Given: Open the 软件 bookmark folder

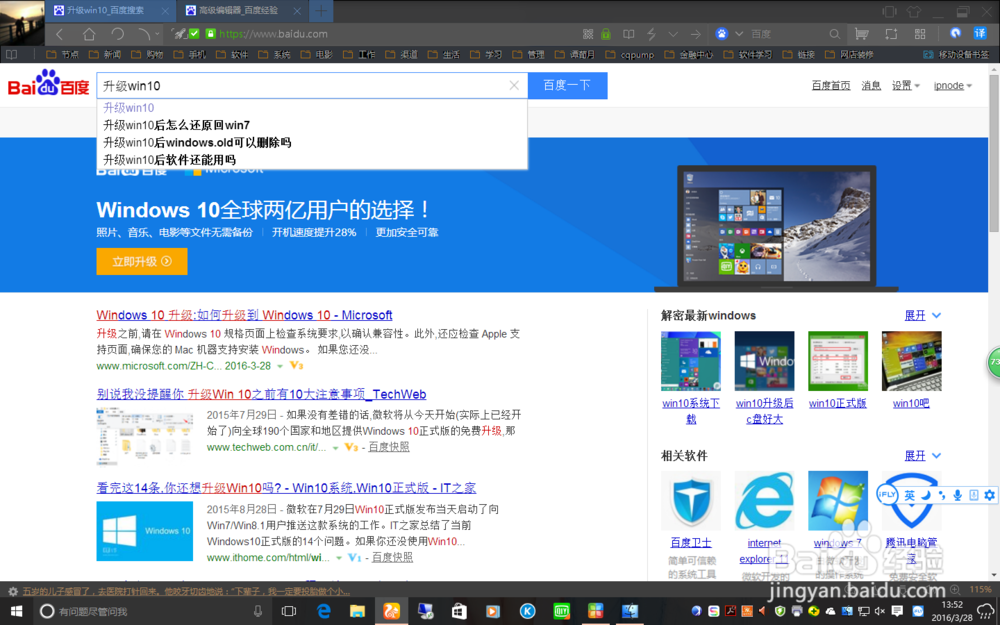Looking at the screenshot, I should click(x=232, y=55).
